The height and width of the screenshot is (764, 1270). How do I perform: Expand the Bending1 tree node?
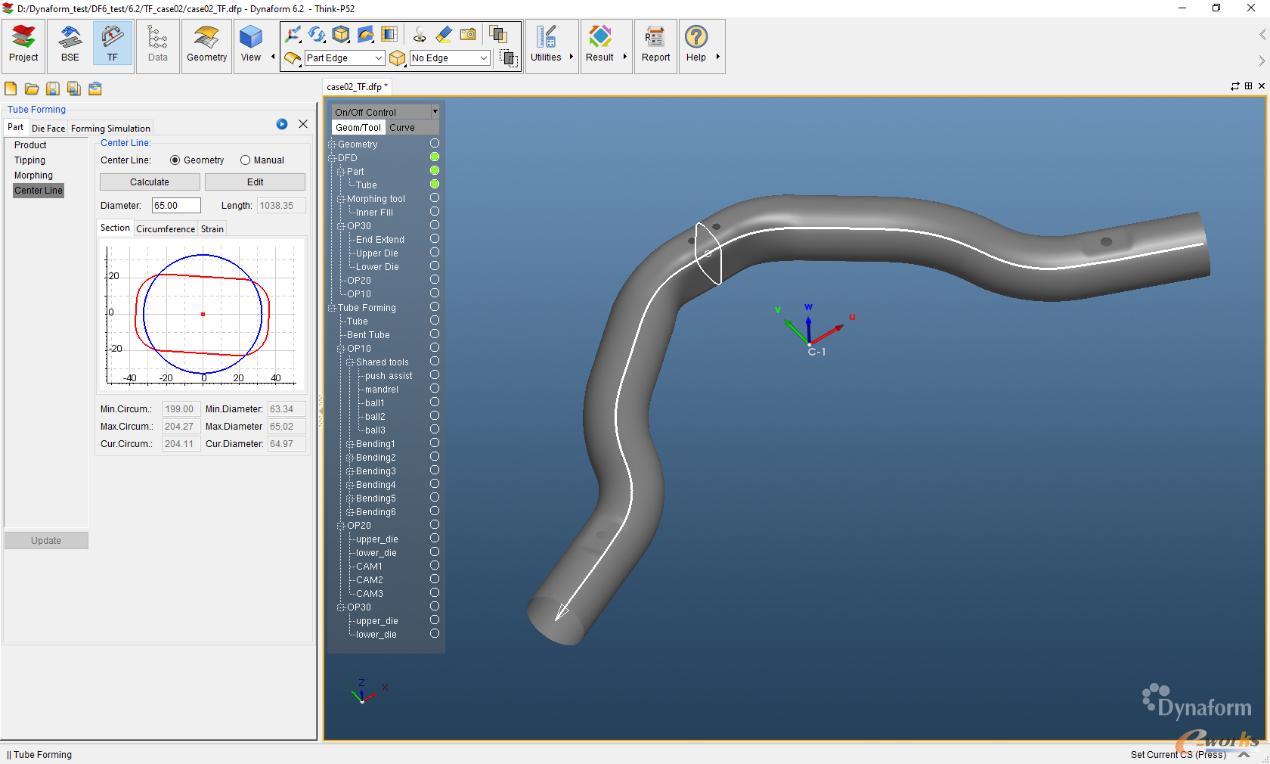pyautogui.click(x=350, y=444)
